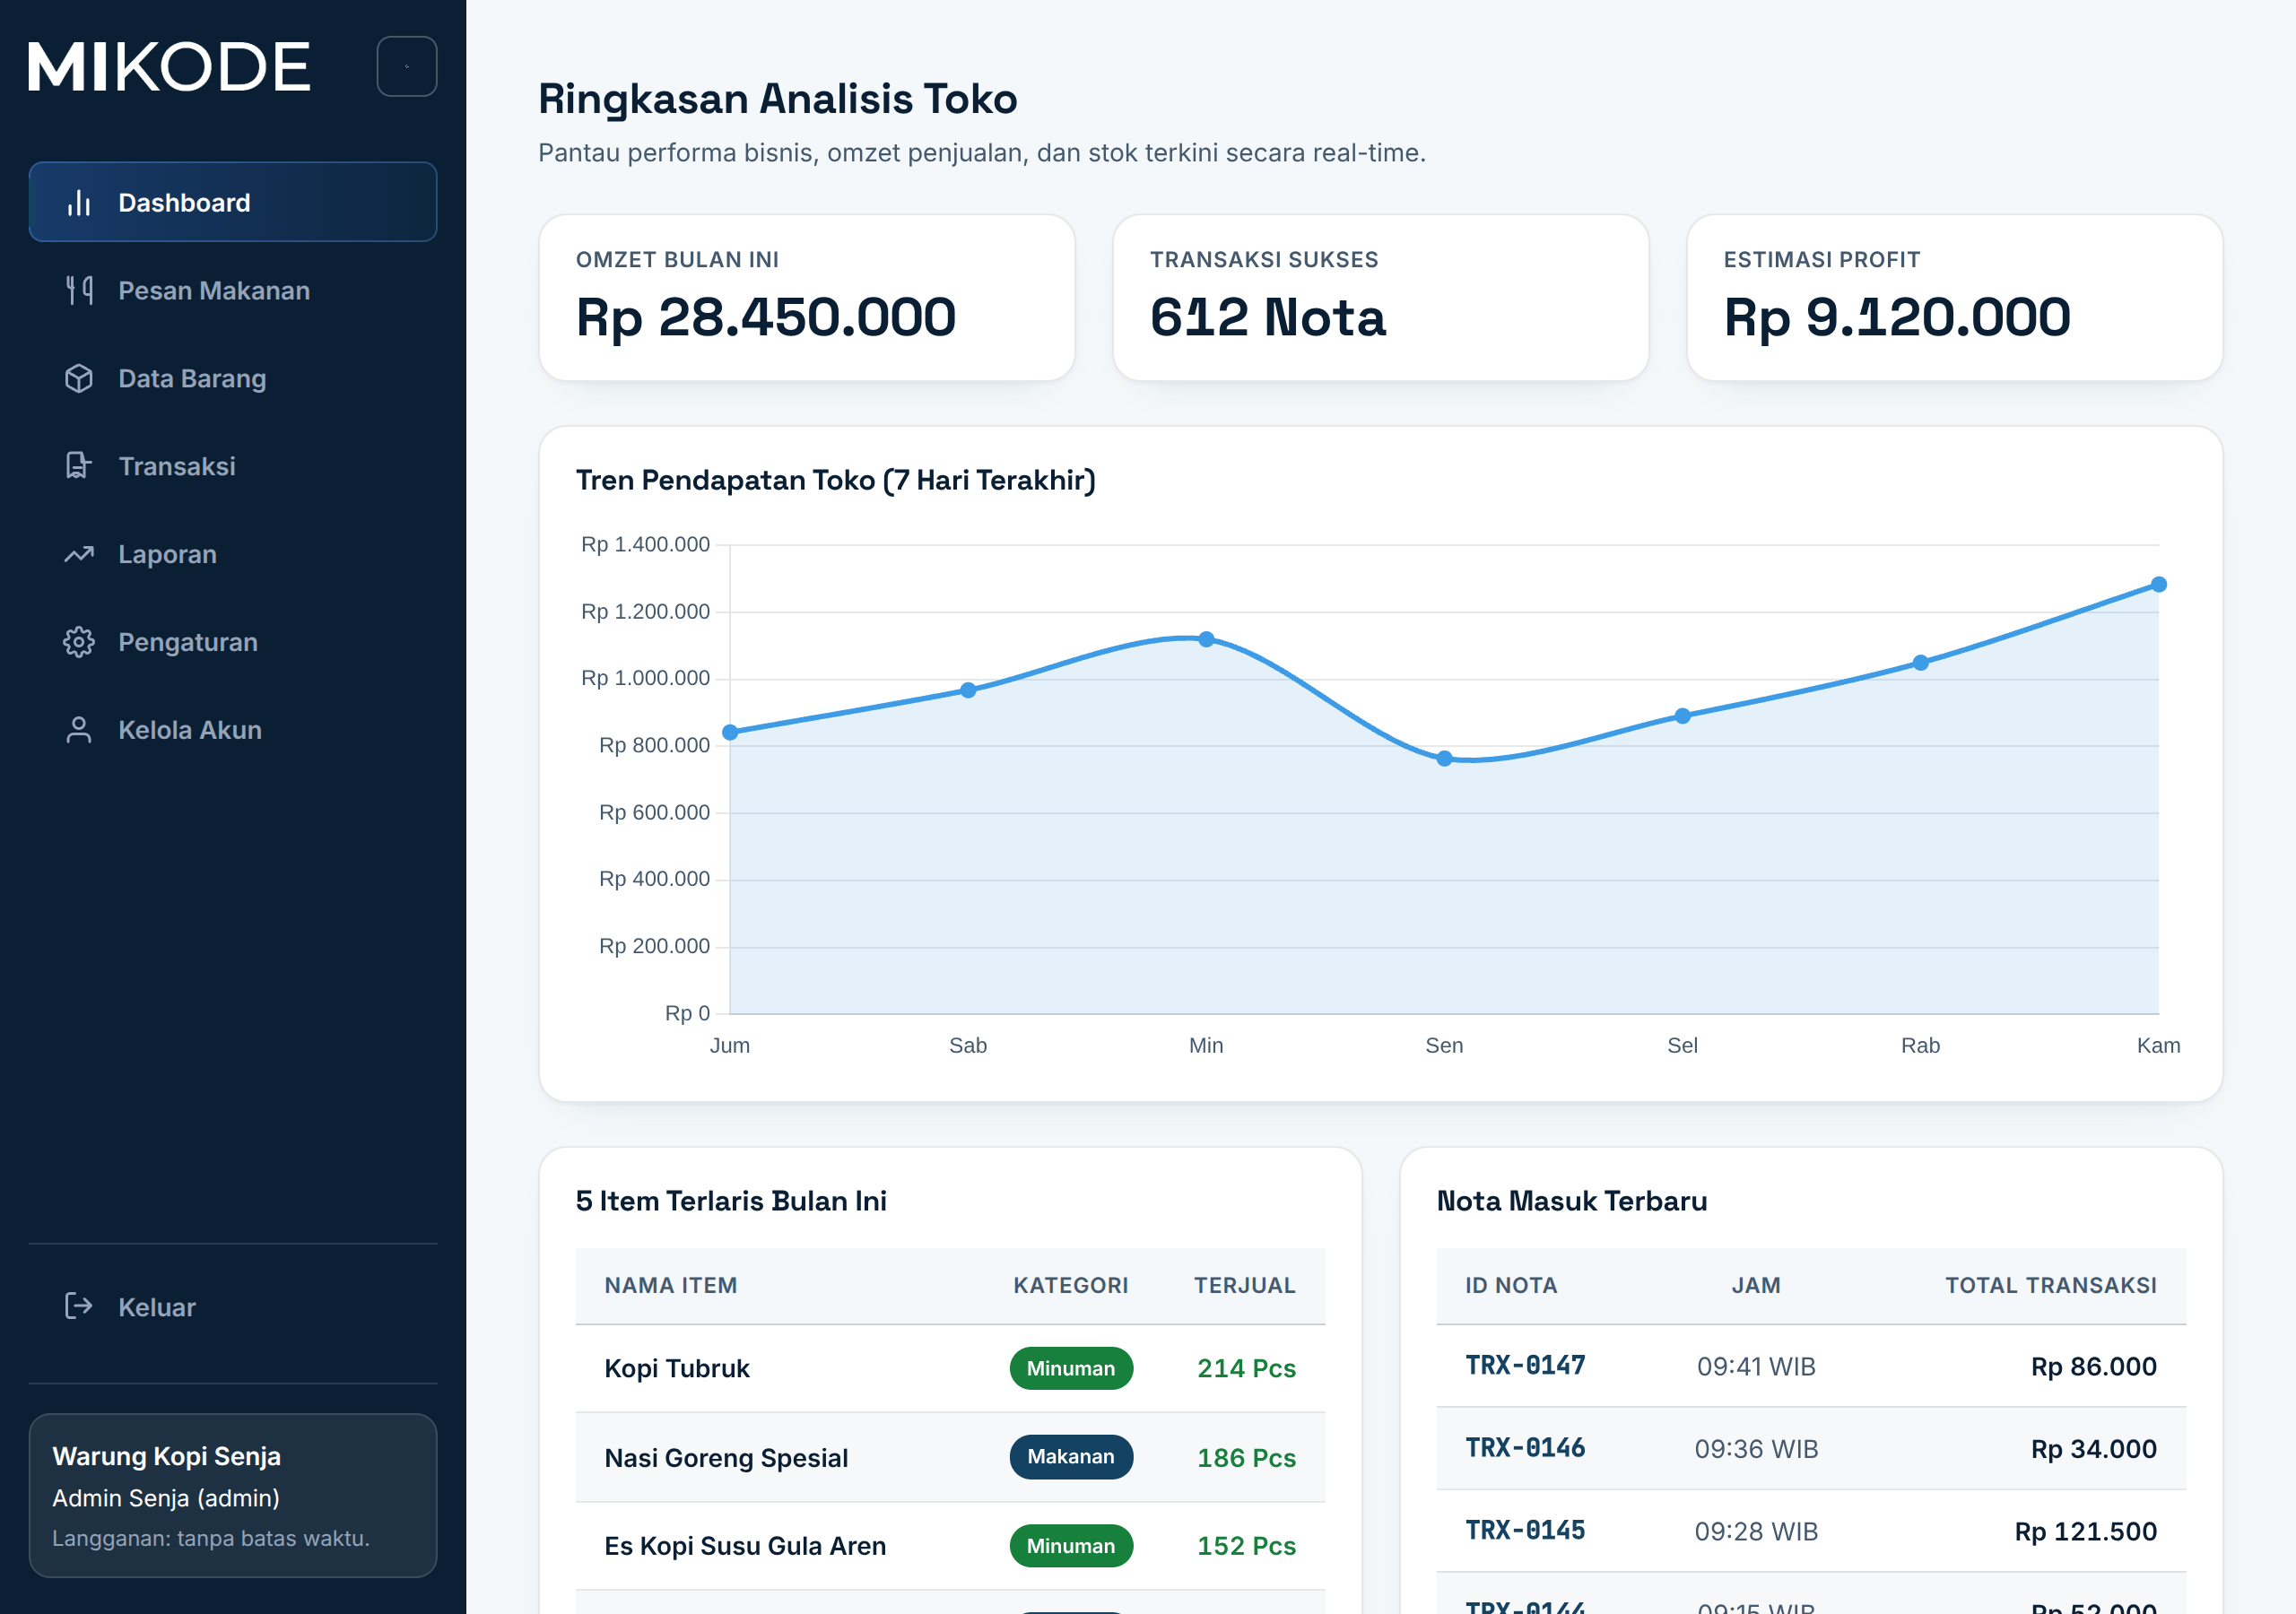Screen dimensions: 2296x1614
Task: Open nota TRX-0145
Action: [1525, 1531]
